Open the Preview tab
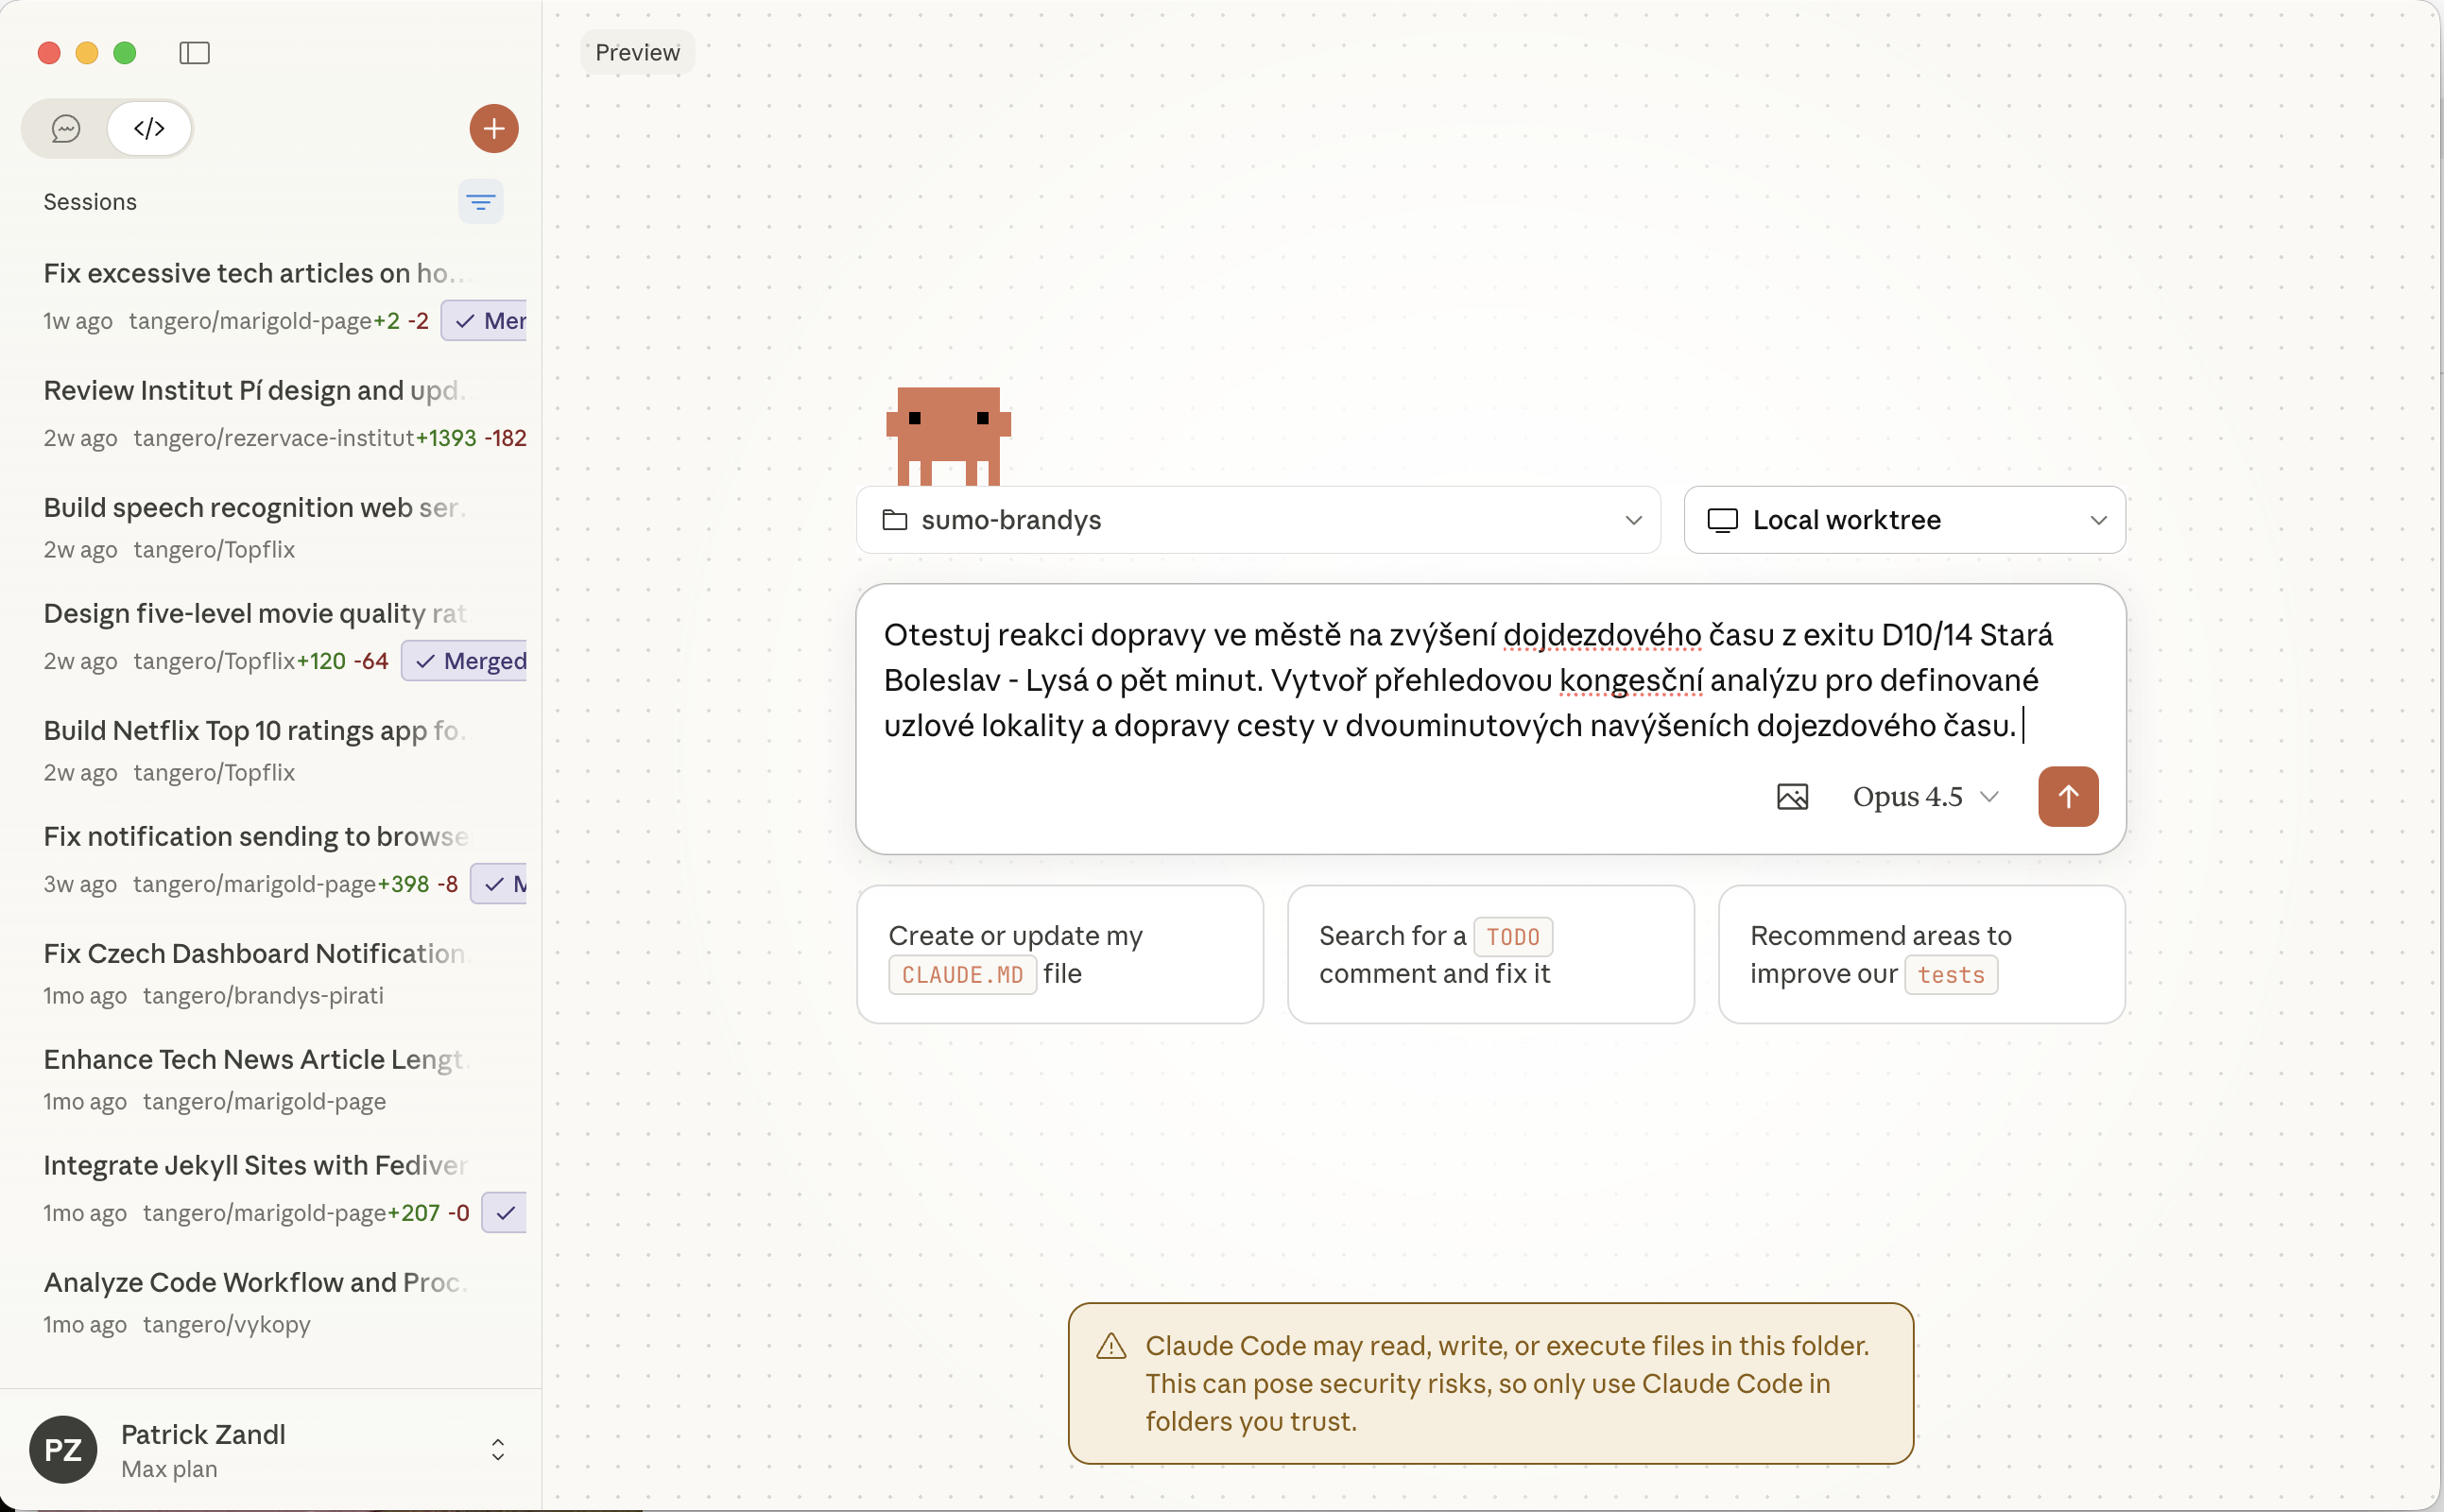Screen dimensions: 2444x1512 click(637, 53)
